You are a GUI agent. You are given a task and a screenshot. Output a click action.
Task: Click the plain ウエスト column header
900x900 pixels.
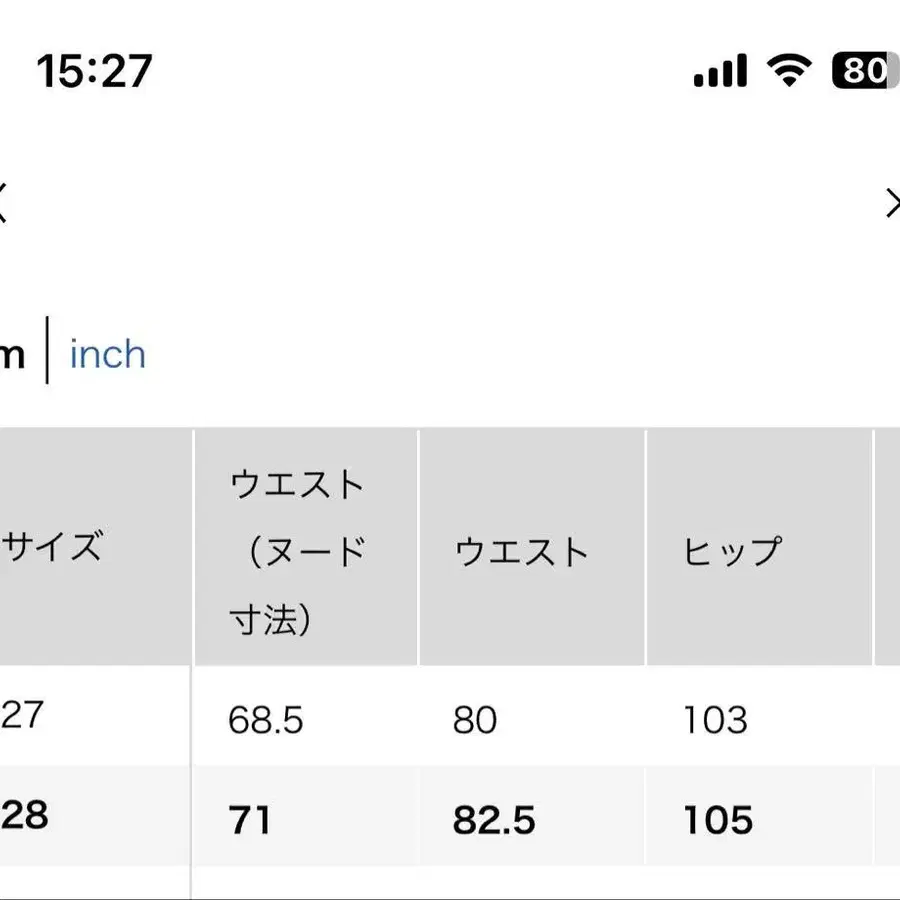point(522,552)
